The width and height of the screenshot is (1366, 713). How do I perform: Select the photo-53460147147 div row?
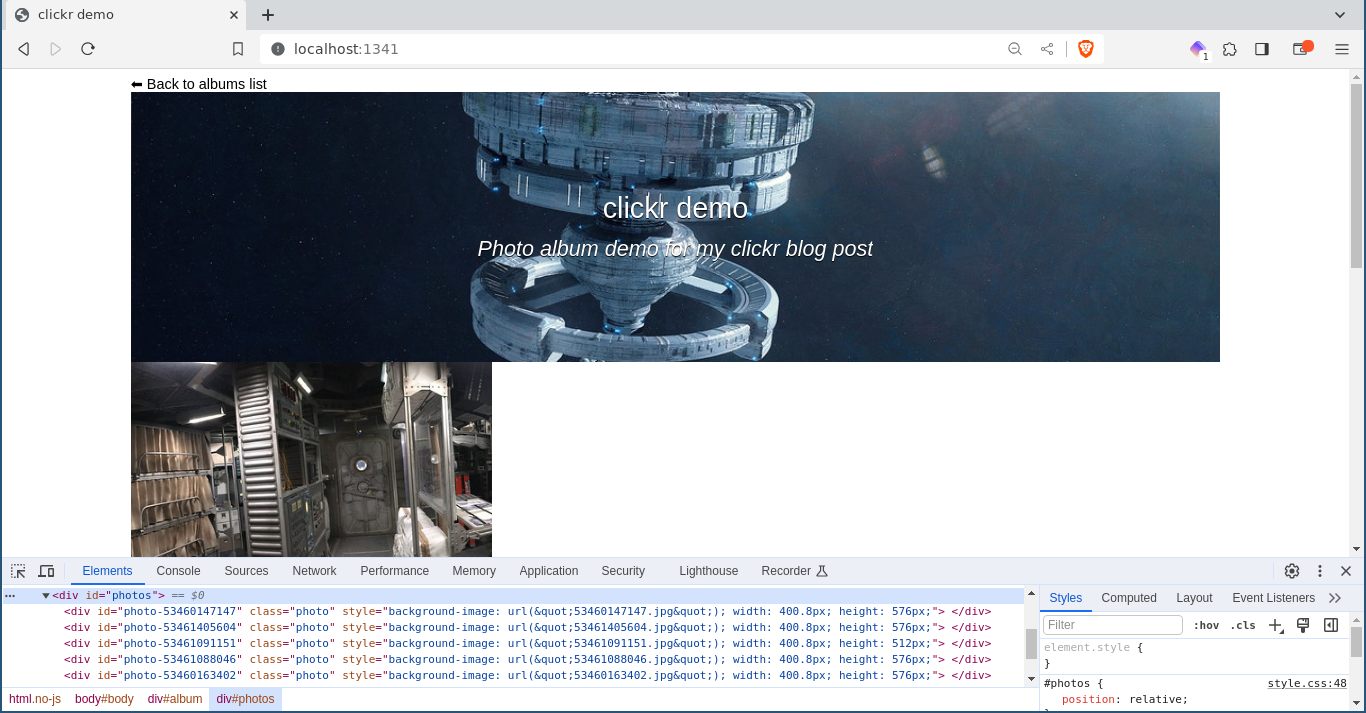coord(513,612)
